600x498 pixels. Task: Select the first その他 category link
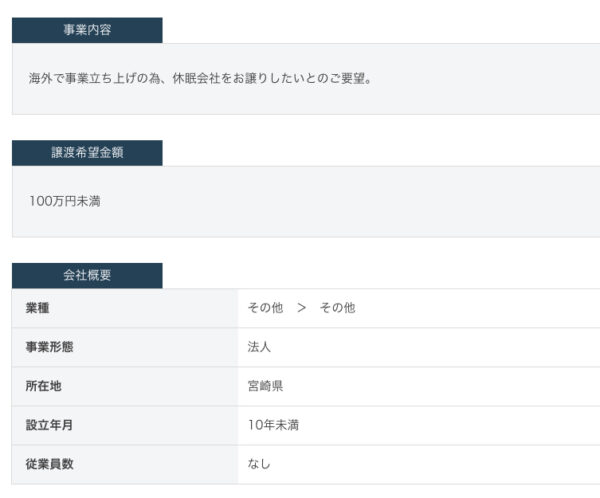265,308
